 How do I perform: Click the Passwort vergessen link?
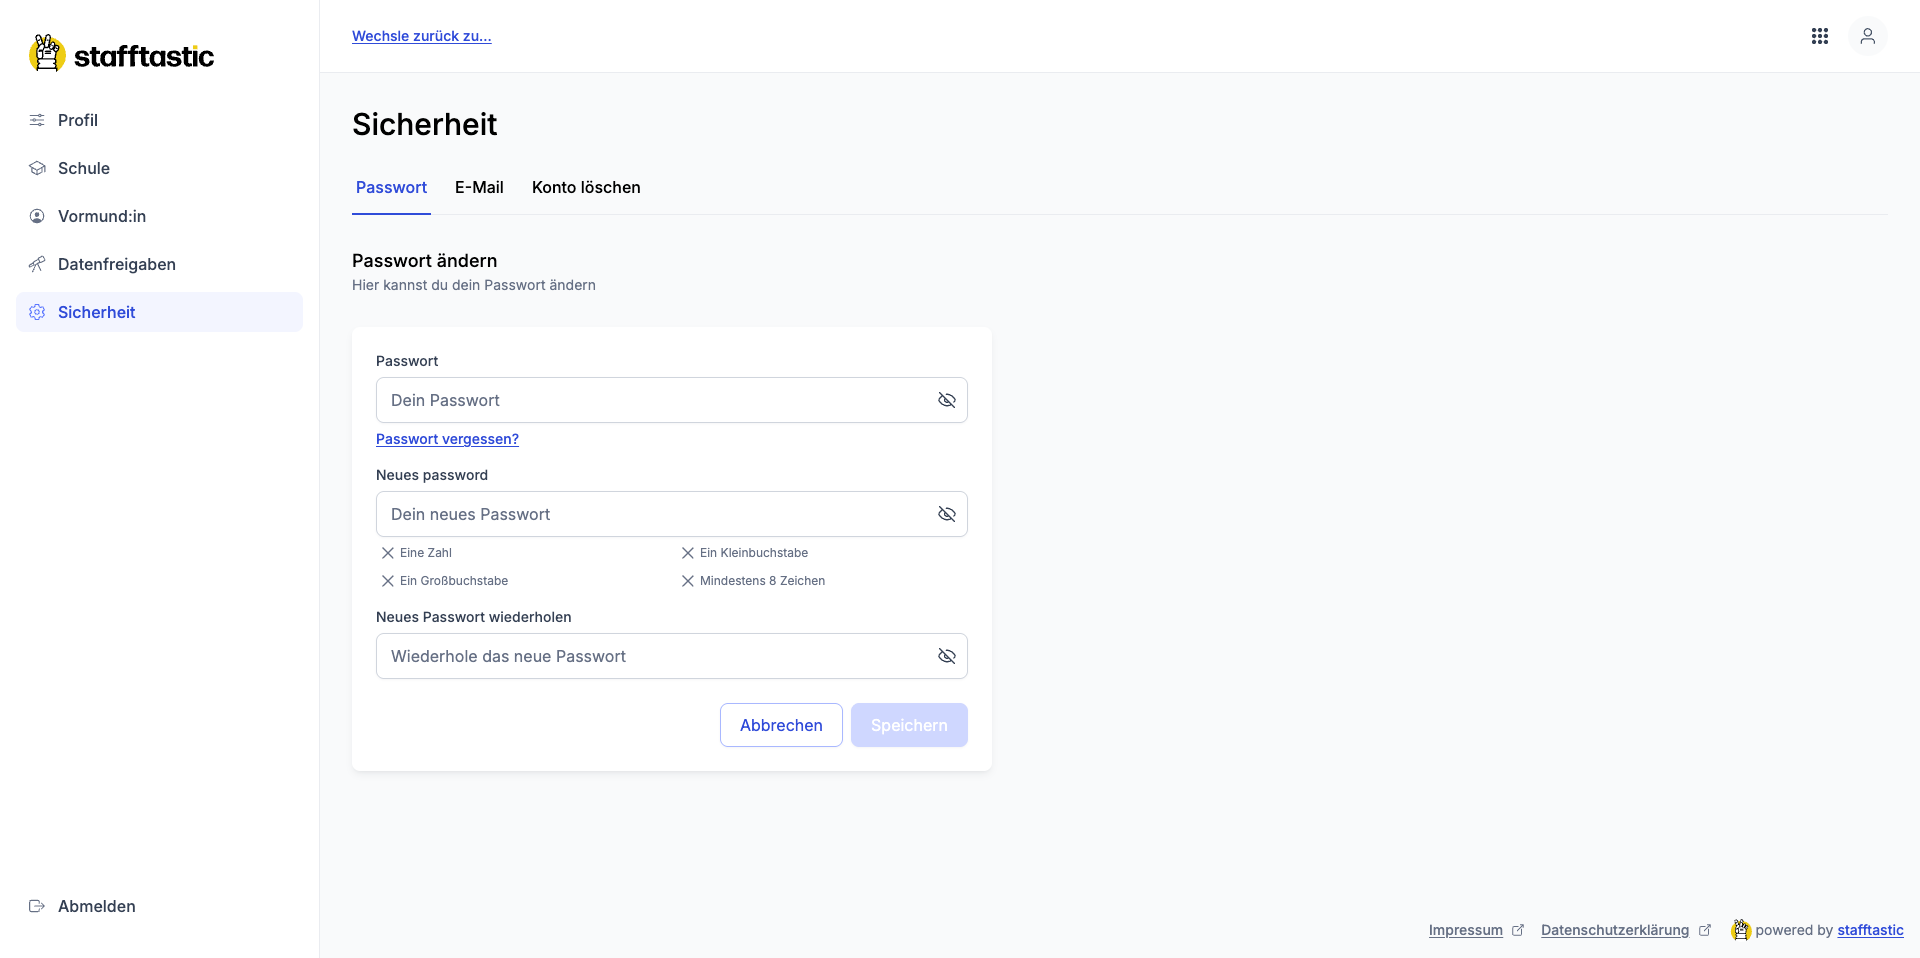point(446,439)
